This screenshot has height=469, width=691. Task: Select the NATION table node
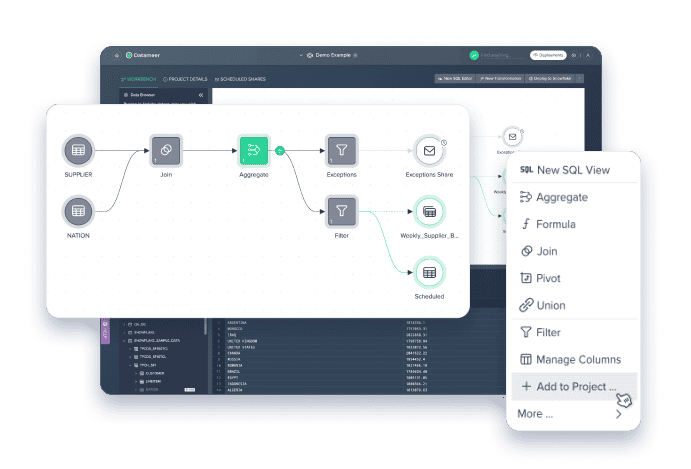[x=78, y=211]
